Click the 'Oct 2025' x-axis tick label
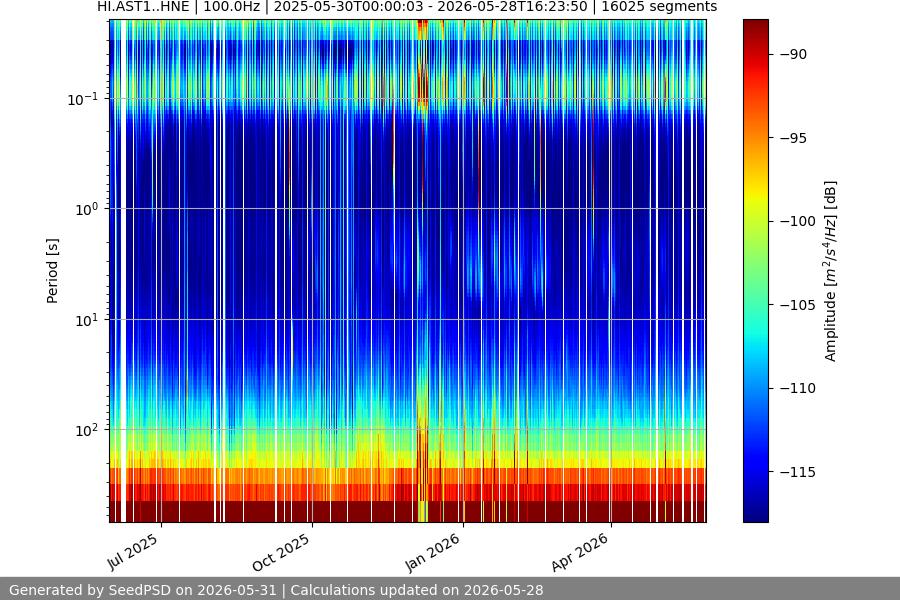The image size is (900, 600). tap(281, 552)
